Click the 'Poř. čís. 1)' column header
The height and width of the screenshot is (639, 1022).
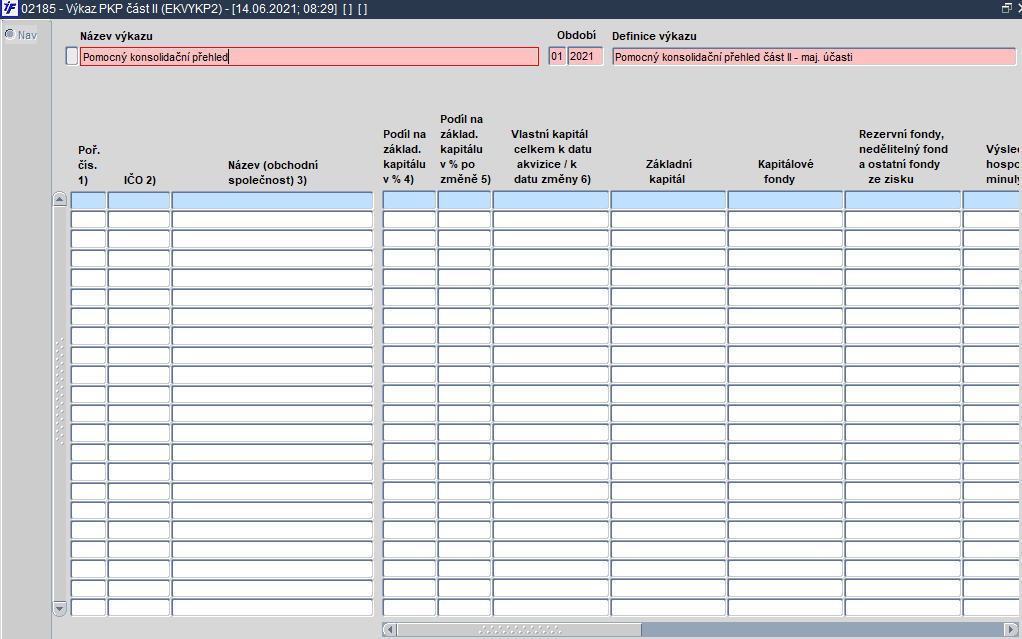[x=89, y=165]
